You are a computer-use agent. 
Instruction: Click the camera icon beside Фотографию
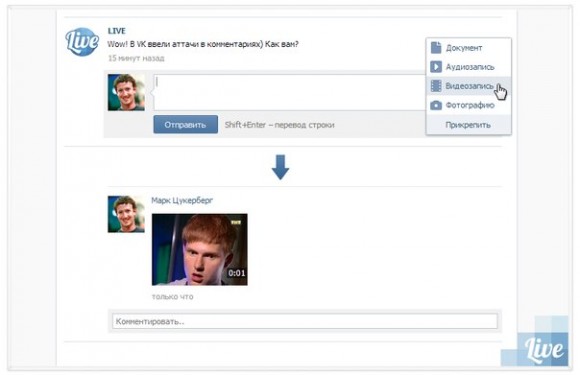(x=436, y=105)
